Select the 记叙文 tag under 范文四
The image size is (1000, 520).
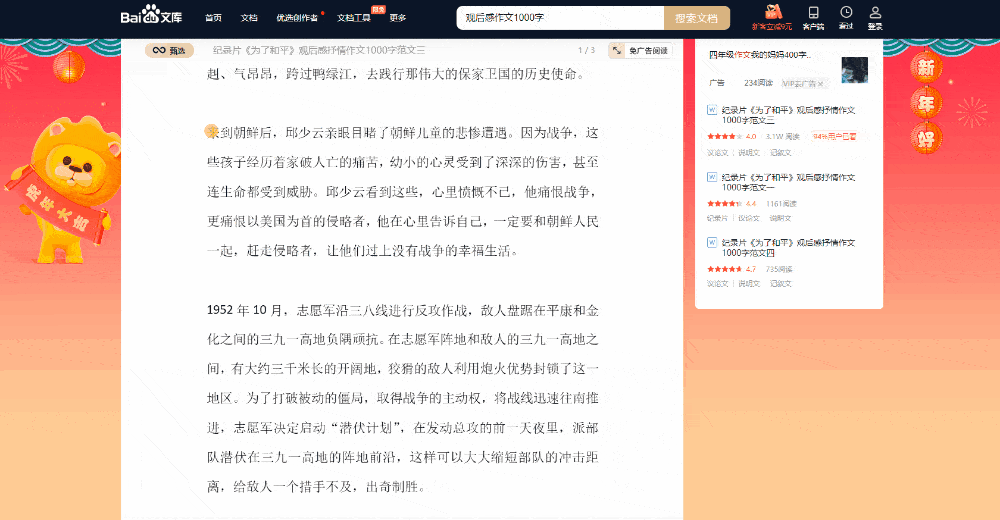coord(781,284)
